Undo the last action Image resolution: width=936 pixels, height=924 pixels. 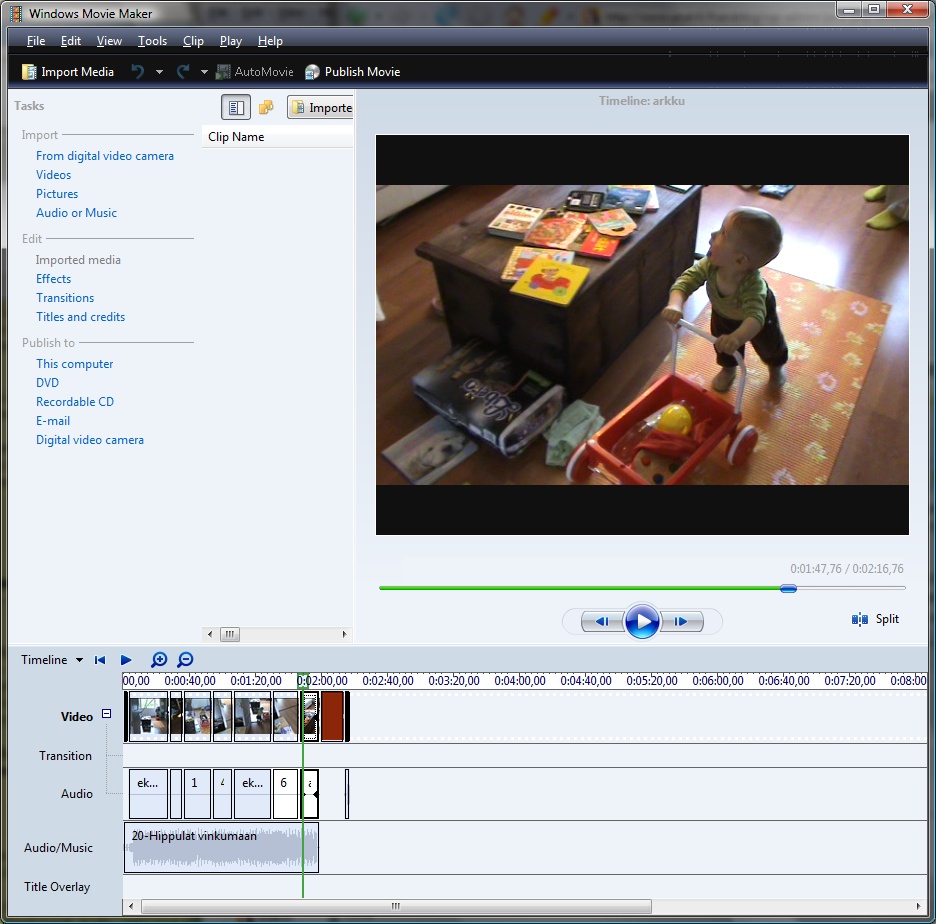coord(138,72)
